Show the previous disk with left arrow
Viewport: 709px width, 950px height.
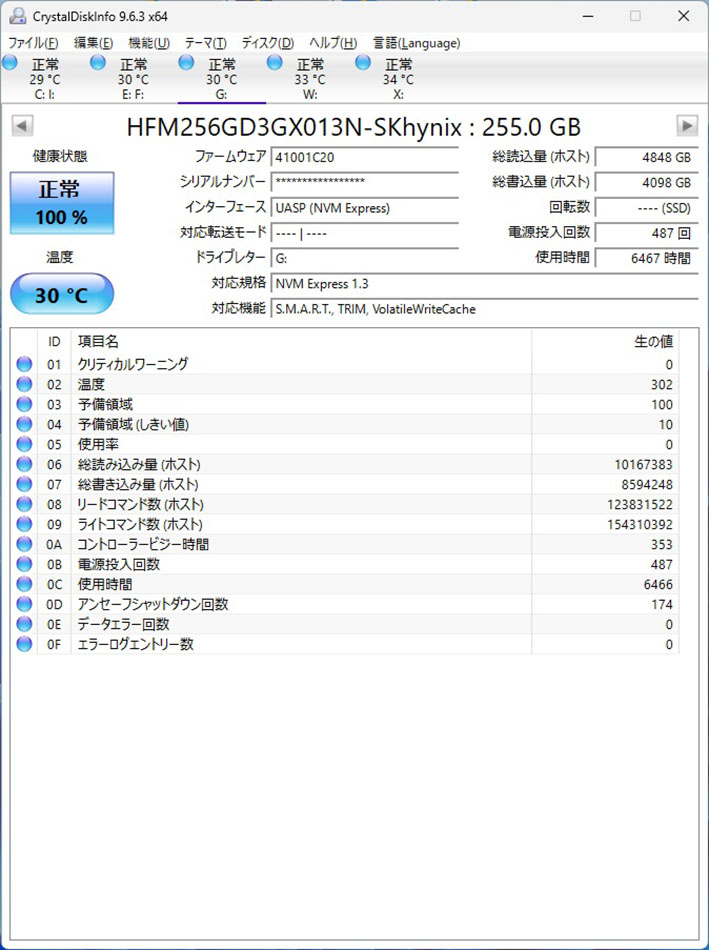pos(22,126)
